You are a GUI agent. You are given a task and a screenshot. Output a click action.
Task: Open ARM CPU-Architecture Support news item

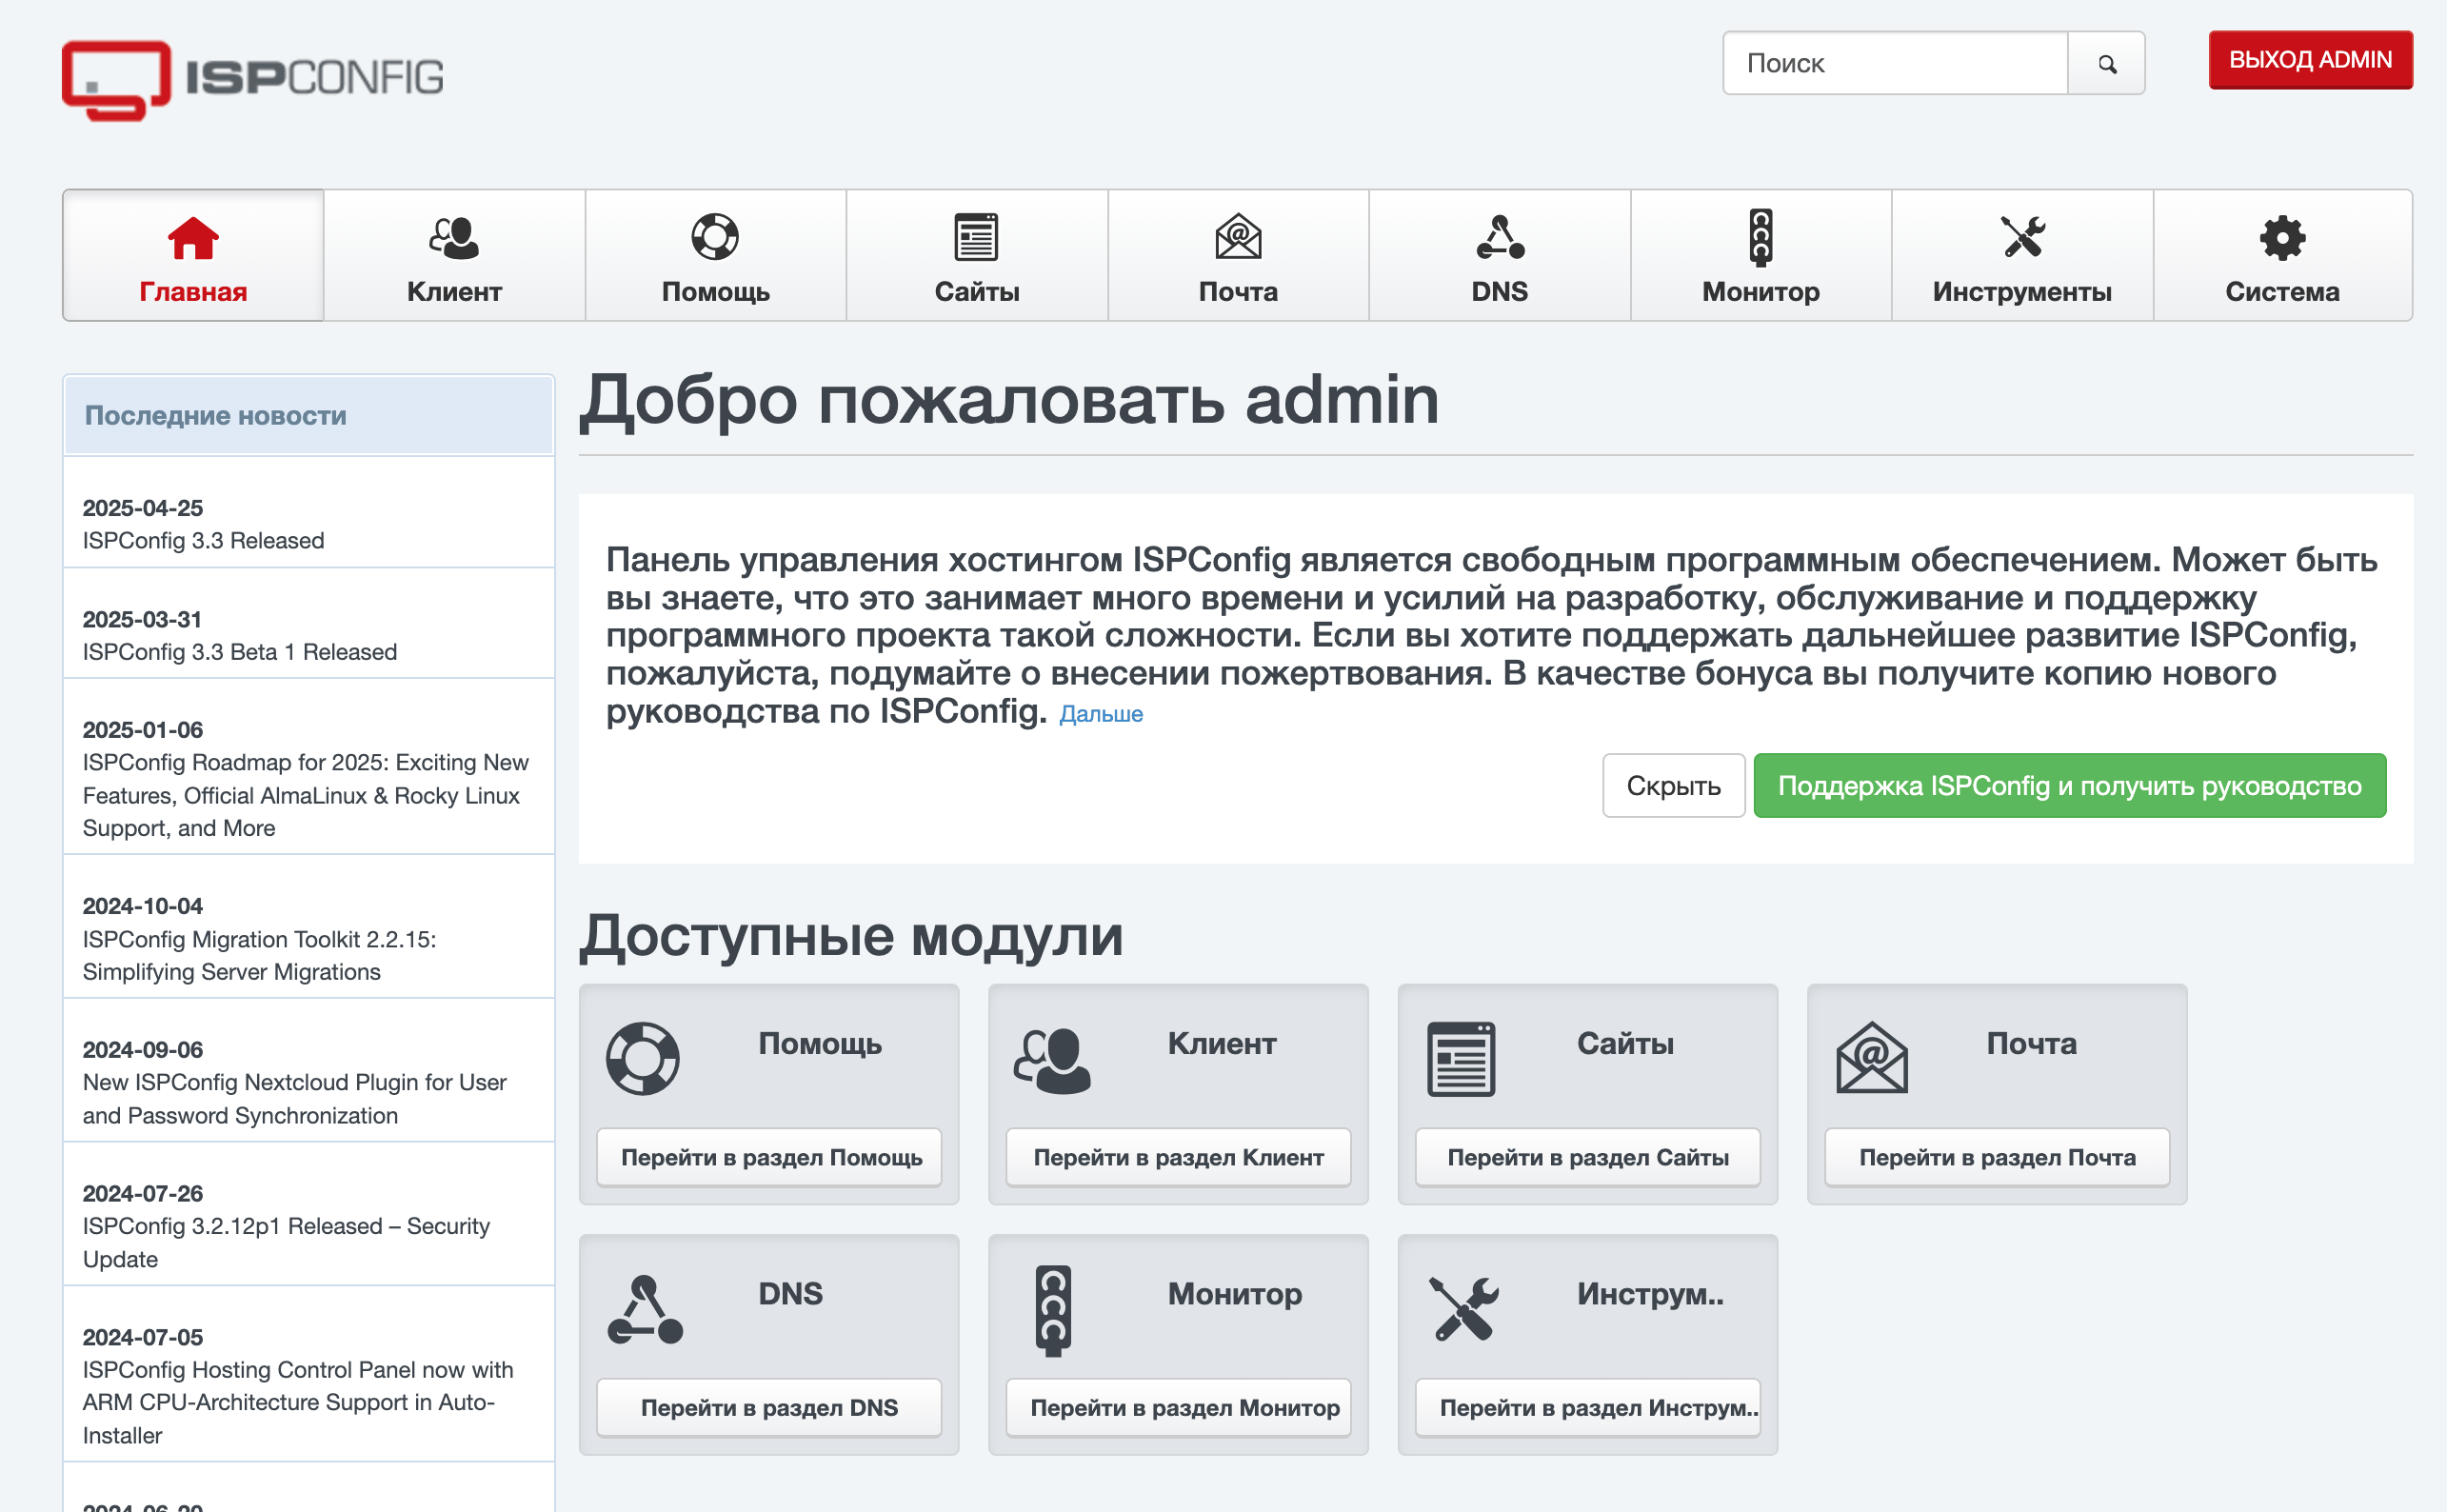(298, 1403)
